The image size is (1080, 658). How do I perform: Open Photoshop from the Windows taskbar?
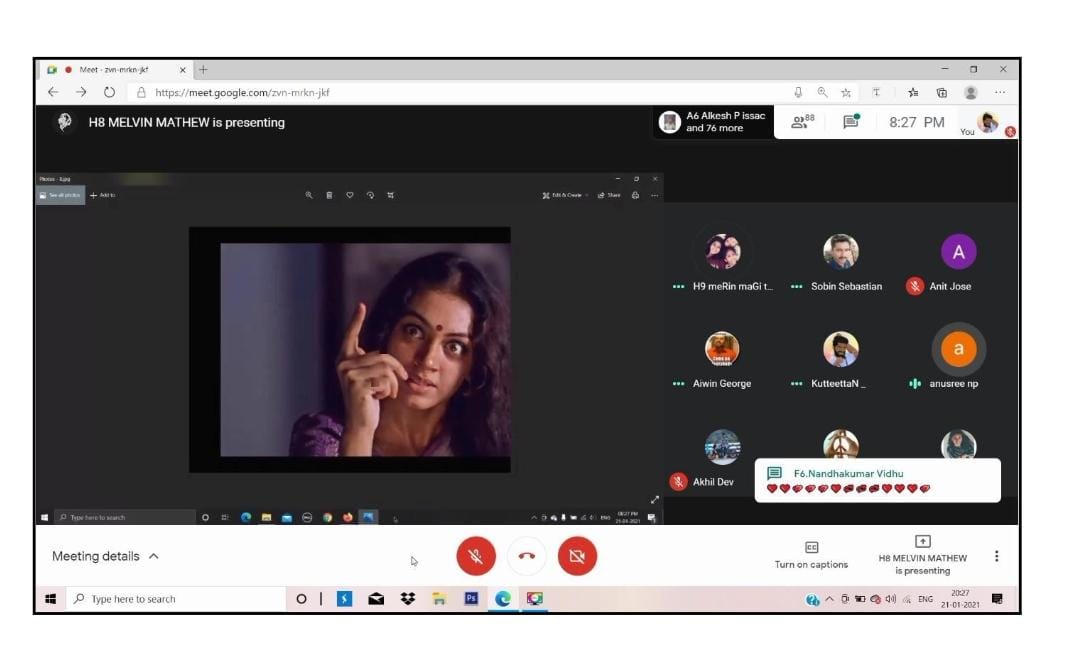coord(471,599)
